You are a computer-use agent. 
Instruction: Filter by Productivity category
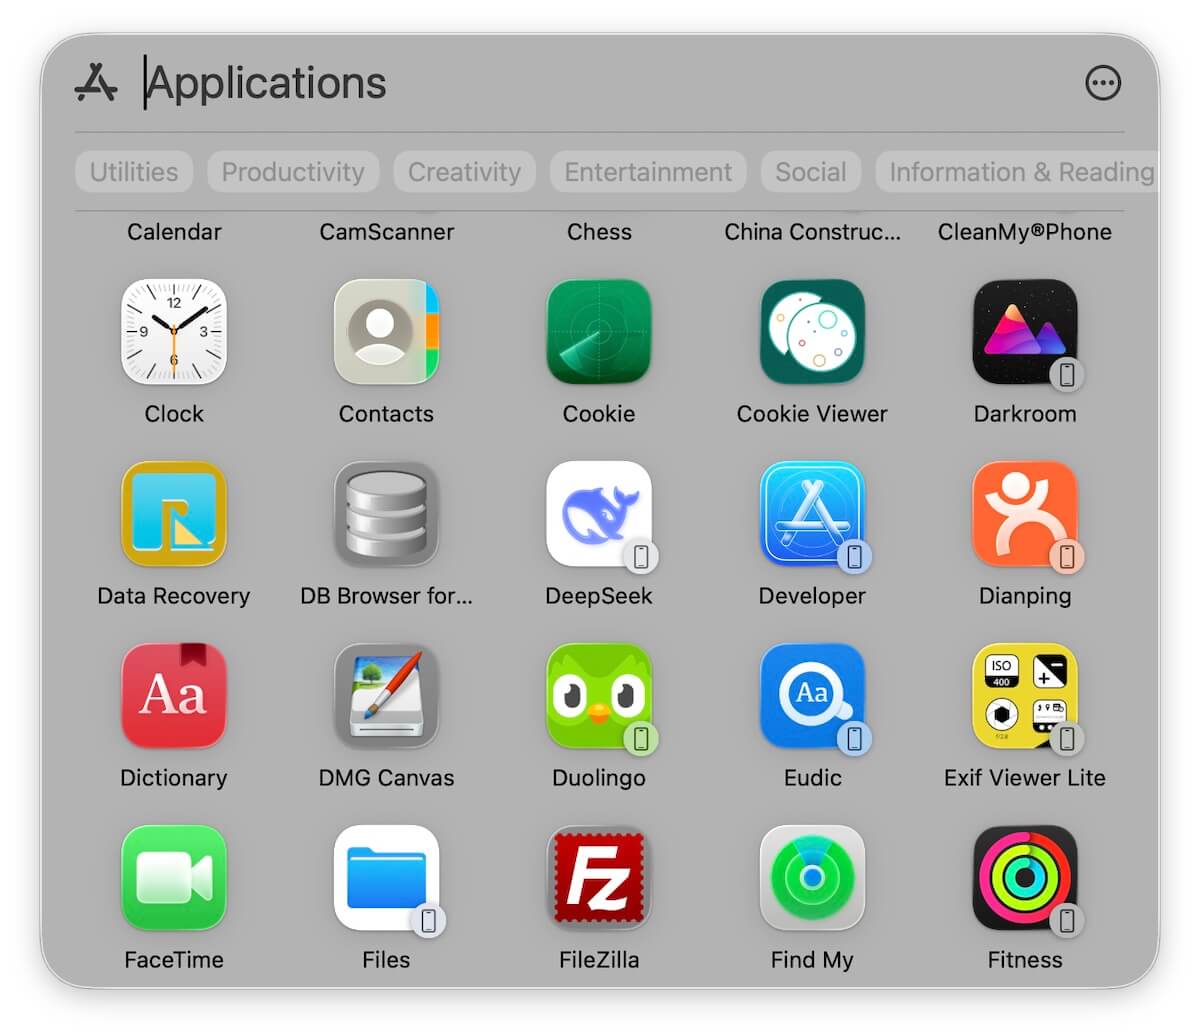(293, 172)
